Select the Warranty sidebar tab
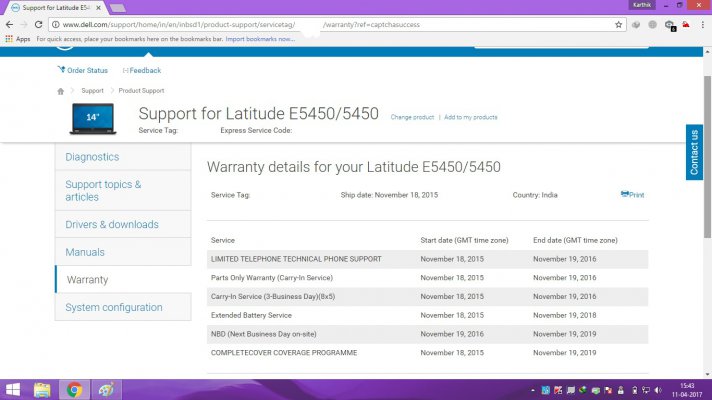Viewport: 712px width, 400px height. [x=123, y=280]
